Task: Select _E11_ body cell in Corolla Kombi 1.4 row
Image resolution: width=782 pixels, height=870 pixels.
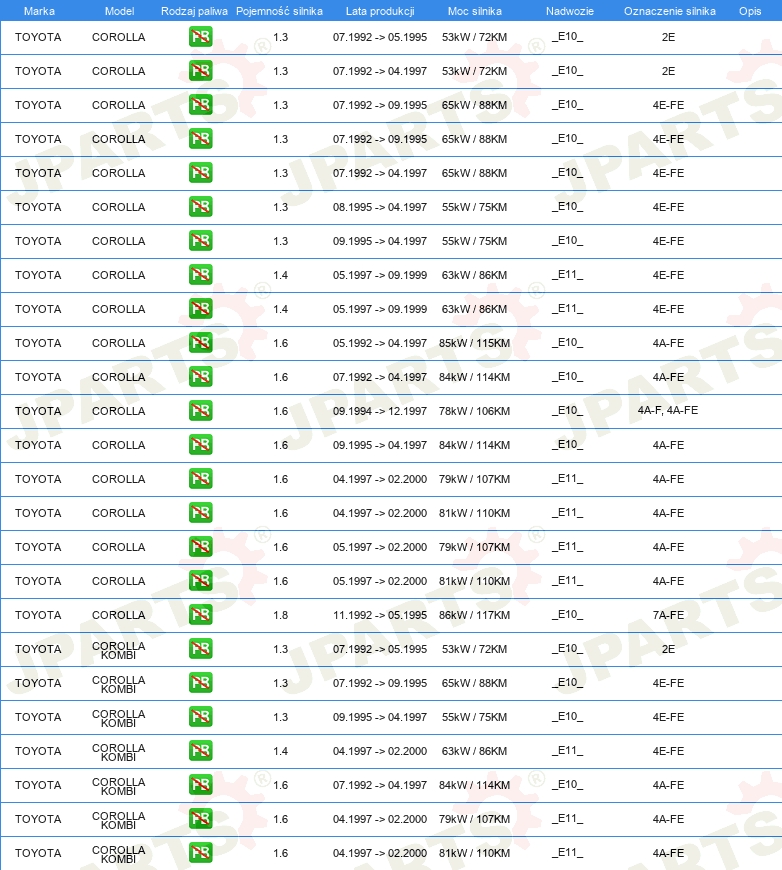Action: [567, 751]
